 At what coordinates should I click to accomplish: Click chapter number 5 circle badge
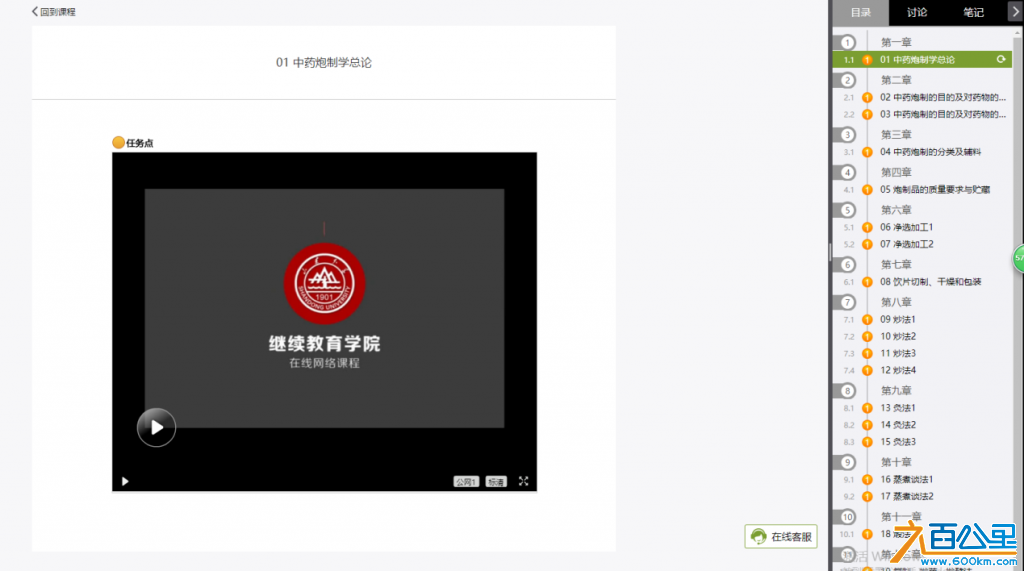tap(847, 210)
